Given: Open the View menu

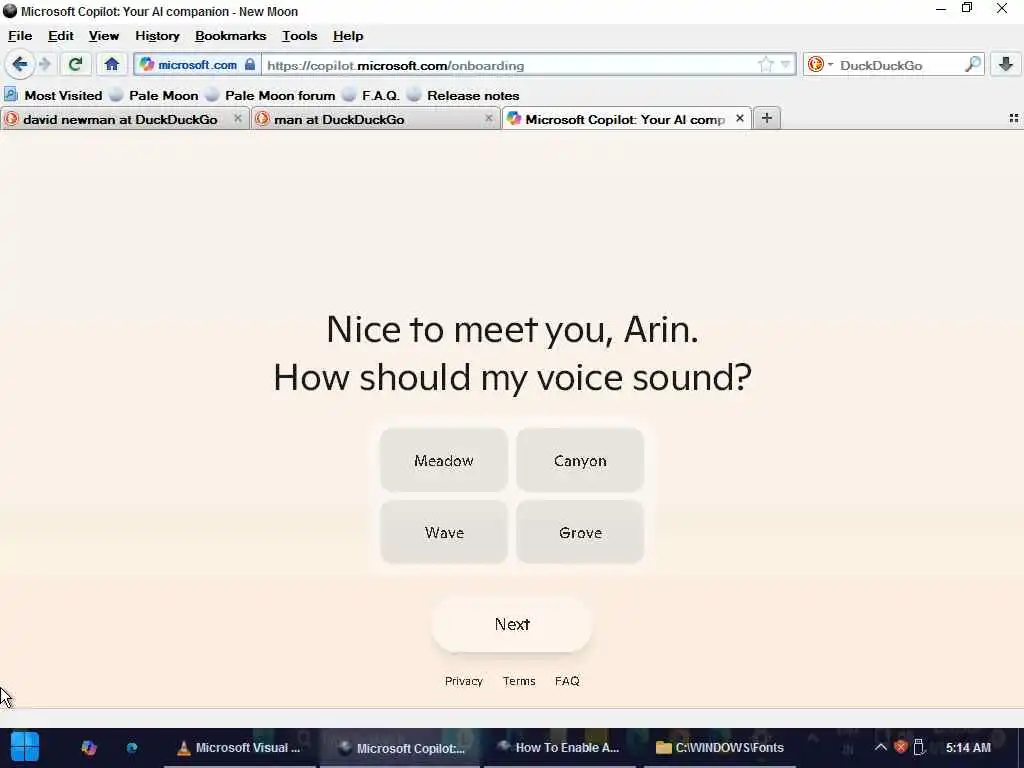Looking at the screenshot, I should (104, 36).
